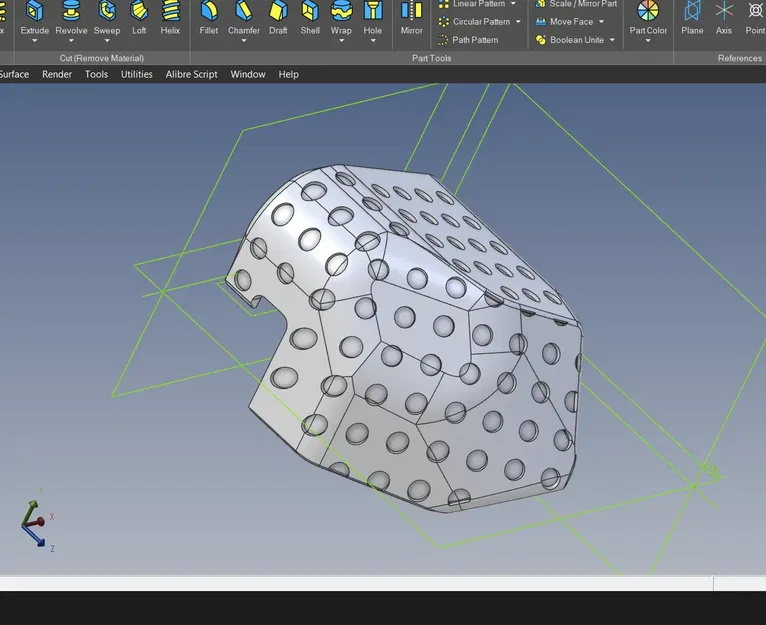This screenshot has width=766, height=625.
Task: Click the Move Face button
Action: point(570,22)
